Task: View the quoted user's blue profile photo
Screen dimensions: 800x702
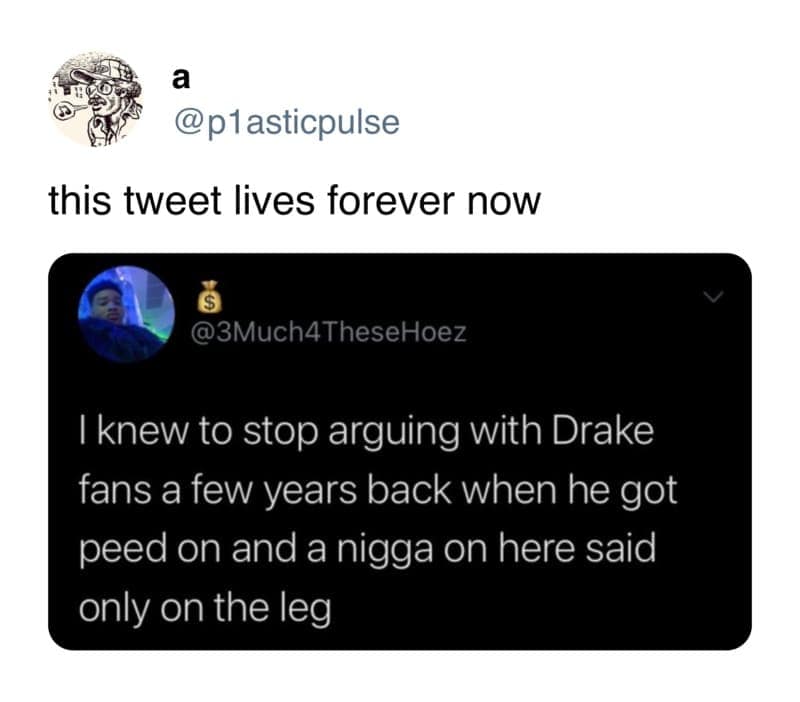Action: [x=126, y=314]
